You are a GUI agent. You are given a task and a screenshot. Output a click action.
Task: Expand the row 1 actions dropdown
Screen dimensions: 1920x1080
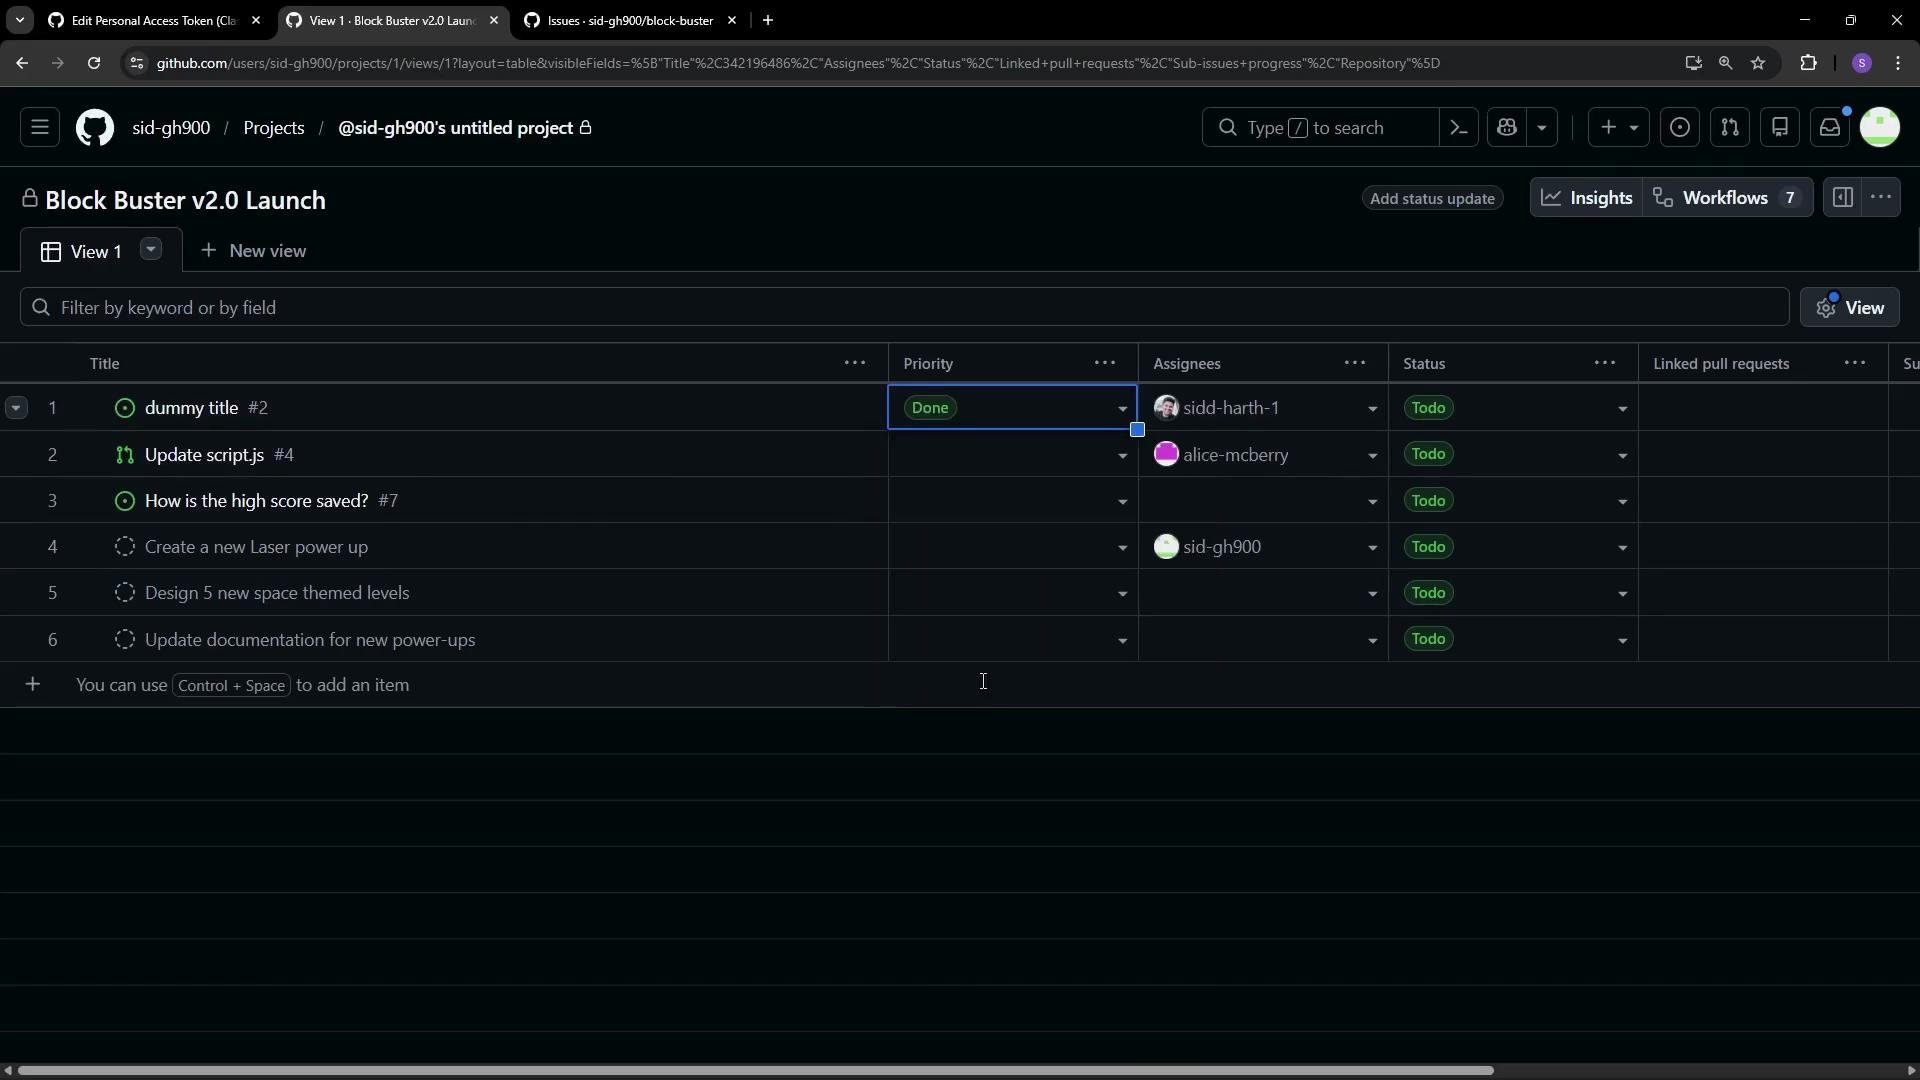[x=15, y=408]
